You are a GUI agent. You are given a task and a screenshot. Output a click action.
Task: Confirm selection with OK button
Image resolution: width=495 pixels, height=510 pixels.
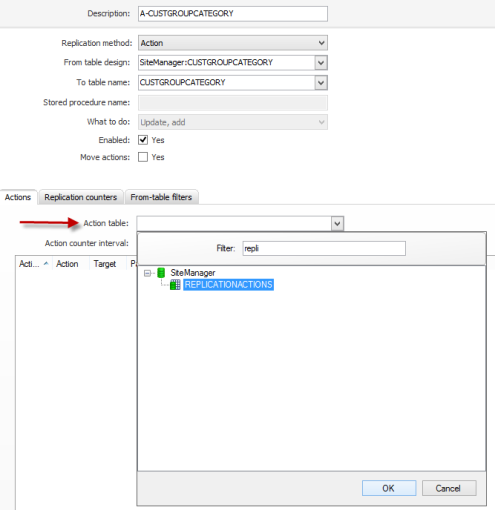coord(389,488)
